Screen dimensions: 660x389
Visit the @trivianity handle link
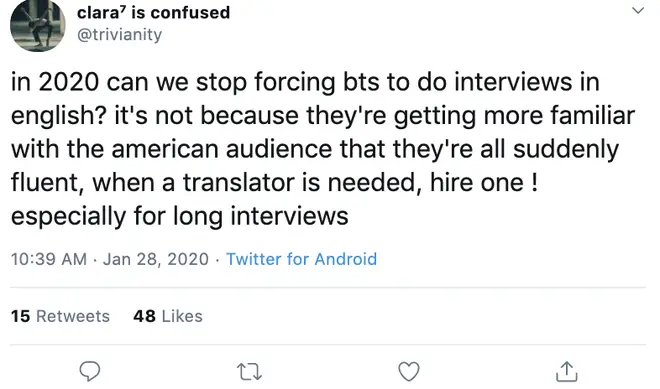(120, 35)
